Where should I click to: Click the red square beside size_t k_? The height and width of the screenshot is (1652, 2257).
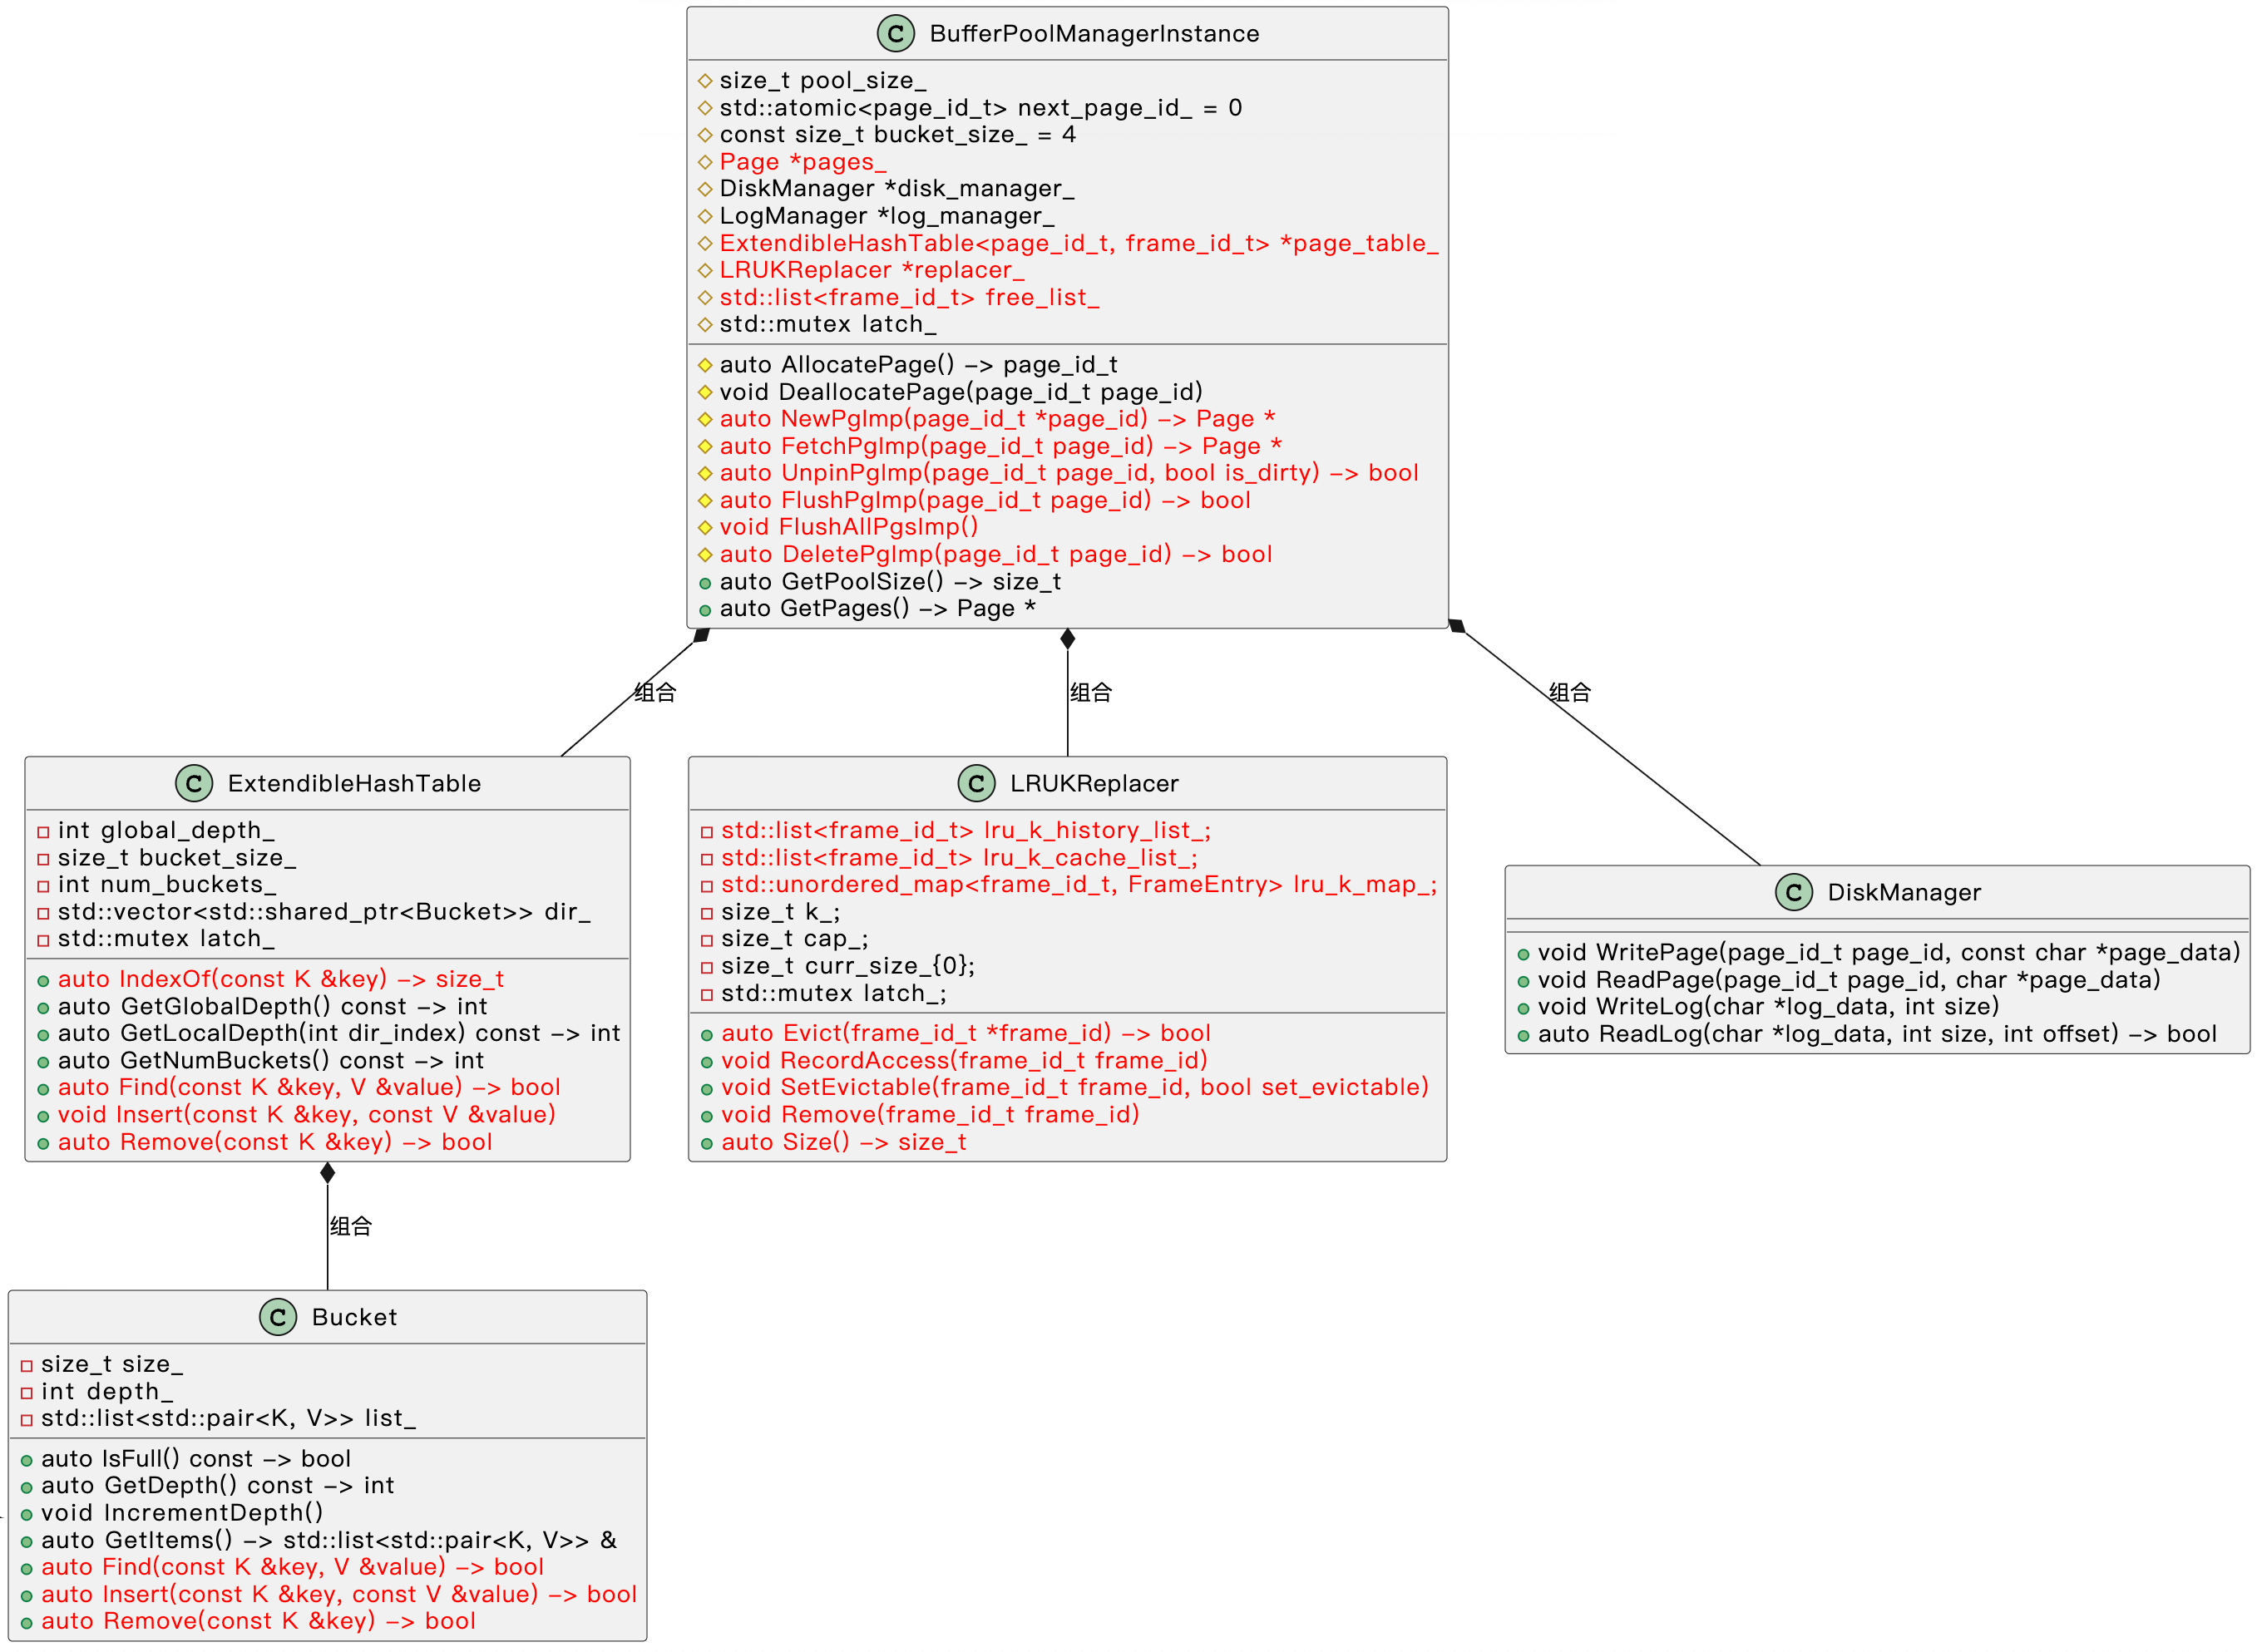click(x=707, y=913)
